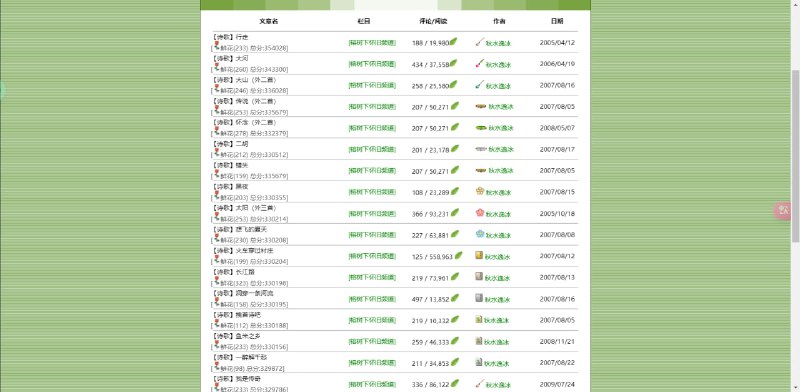Click the red brush badge in the 2006/04/19 row

(x=480, y=63)
